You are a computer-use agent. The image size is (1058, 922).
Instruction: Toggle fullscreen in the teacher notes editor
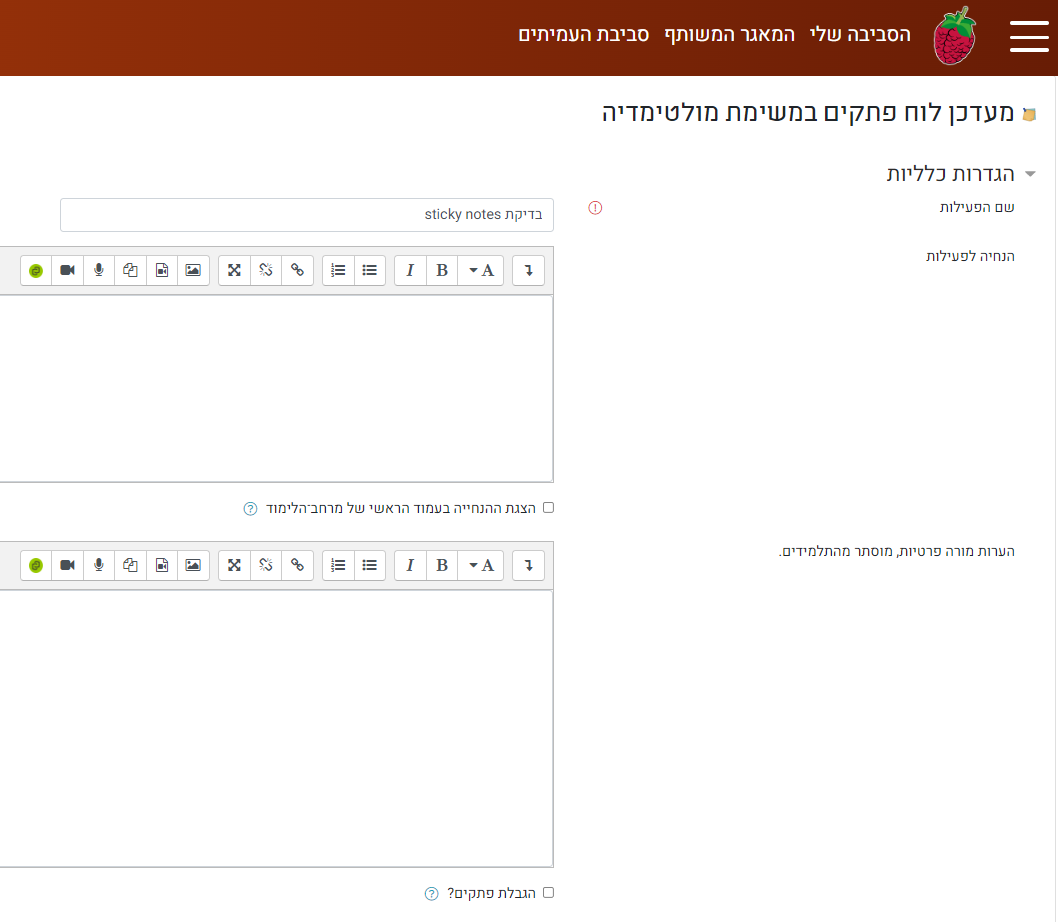coord(234,565)
